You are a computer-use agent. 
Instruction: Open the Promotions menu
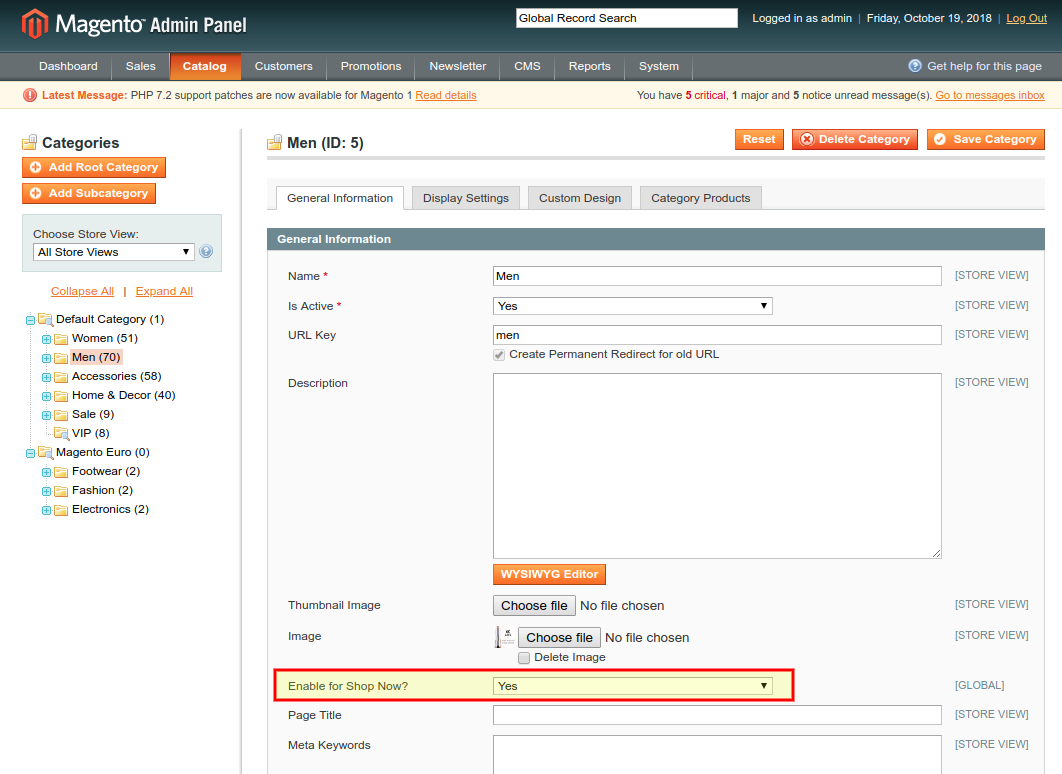tap(371, 66)
